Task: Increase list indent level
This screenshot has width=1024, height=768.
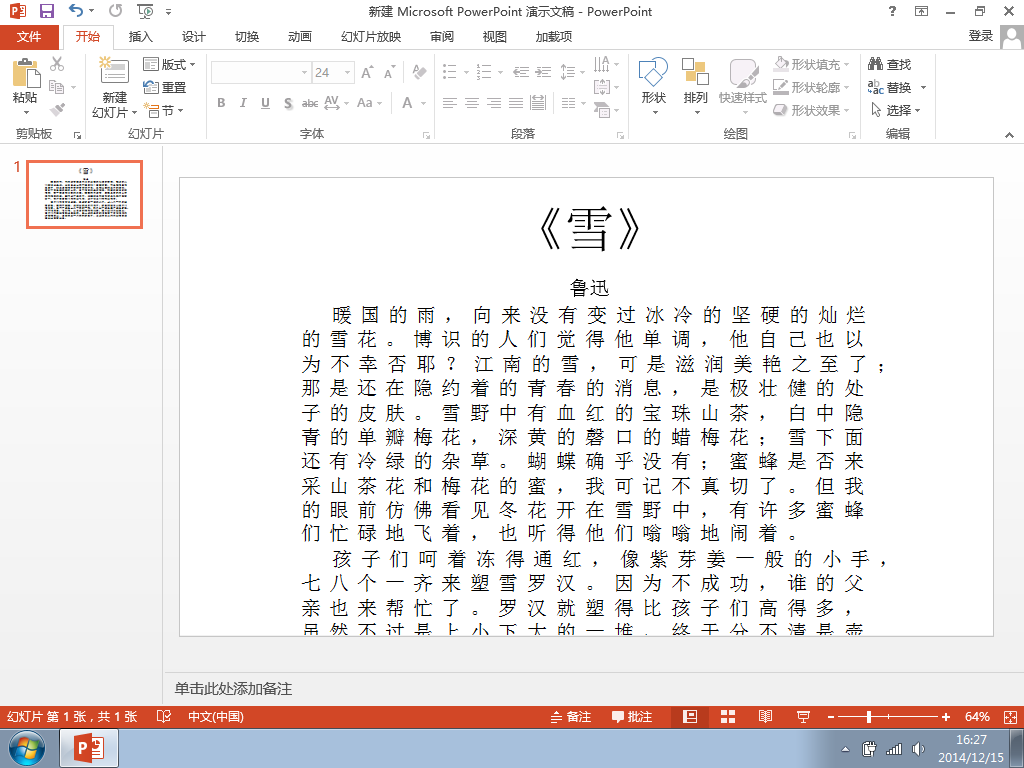Action: (543, 72)
